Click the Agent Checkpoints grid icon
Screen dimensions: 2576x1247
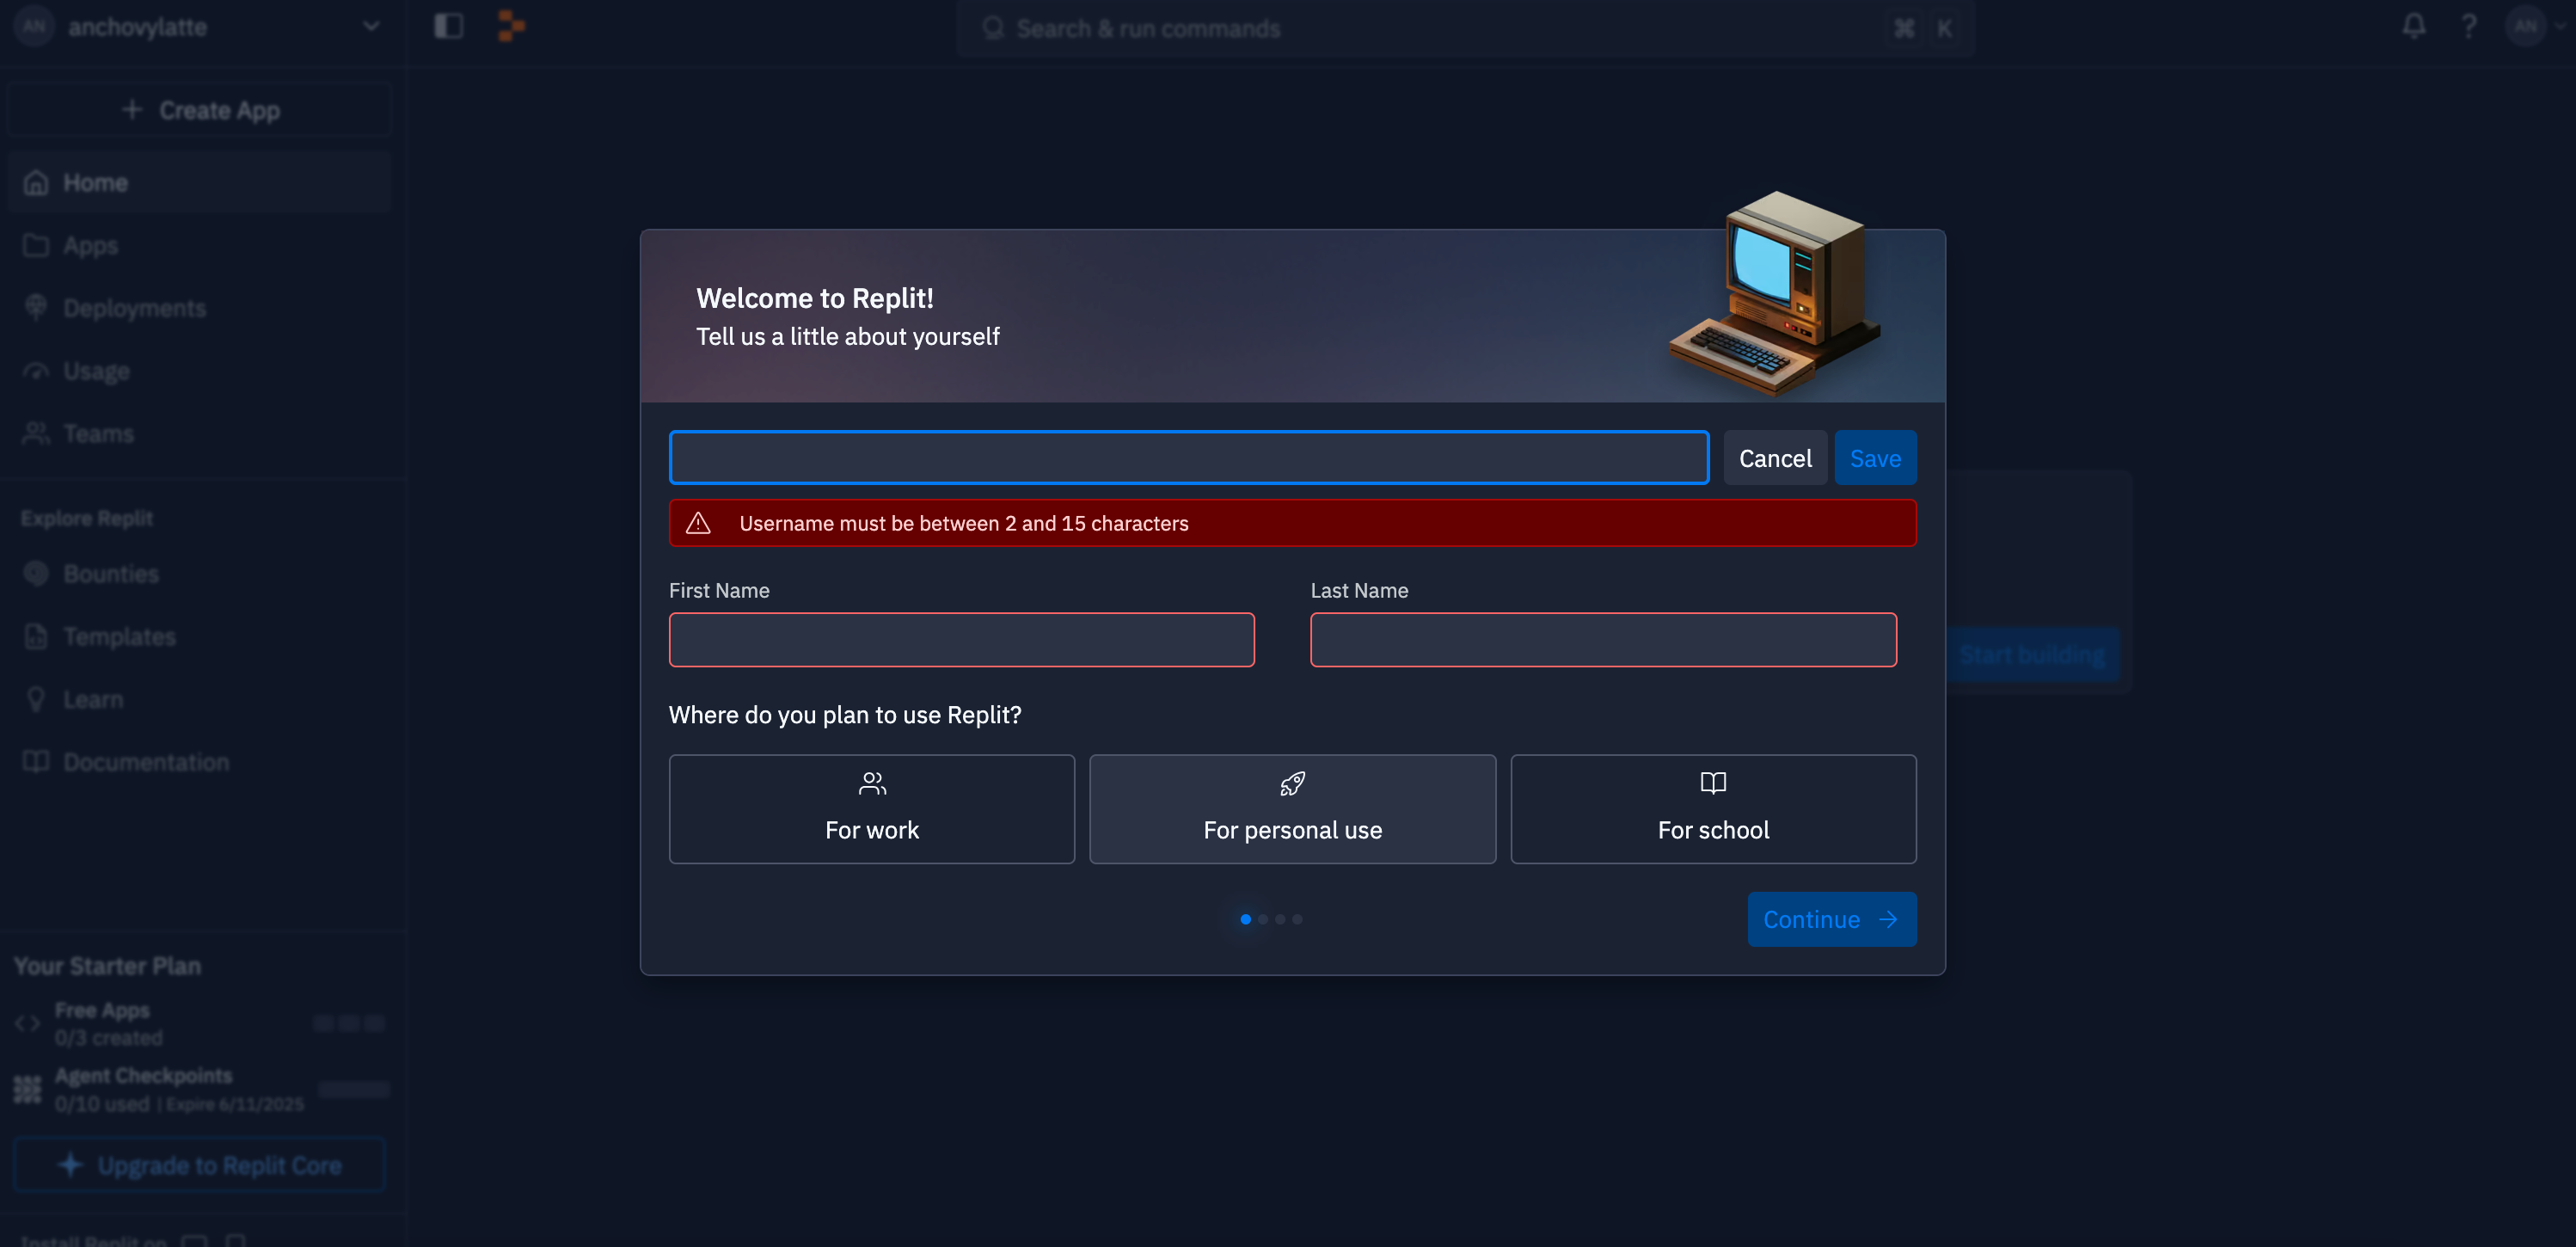pos(27,1089)
